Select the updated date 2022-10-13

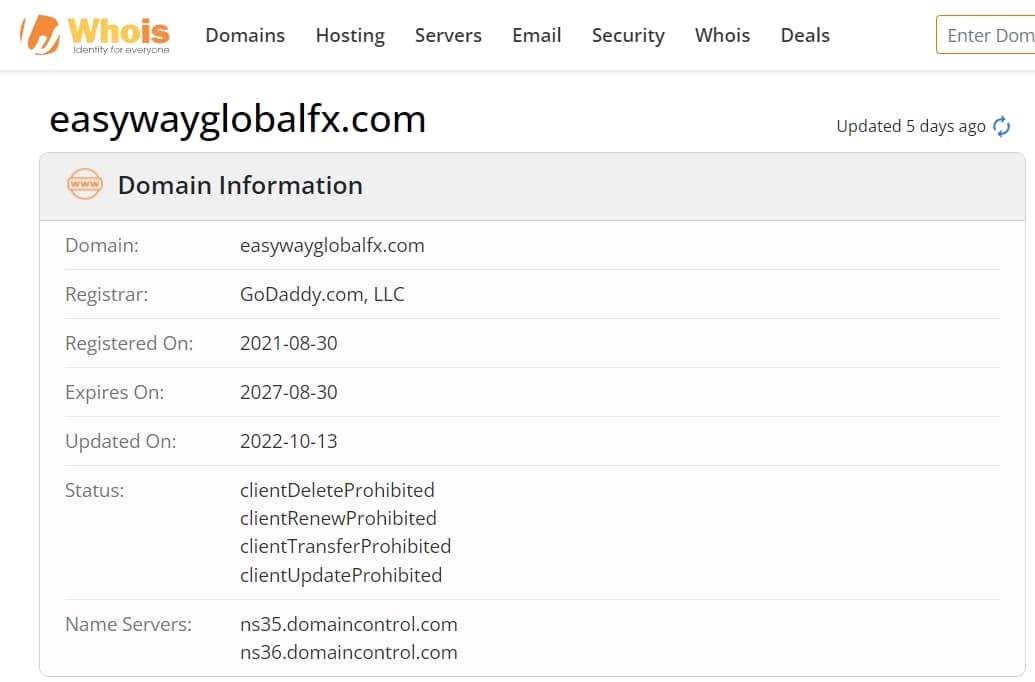click(x=288, y=441)
